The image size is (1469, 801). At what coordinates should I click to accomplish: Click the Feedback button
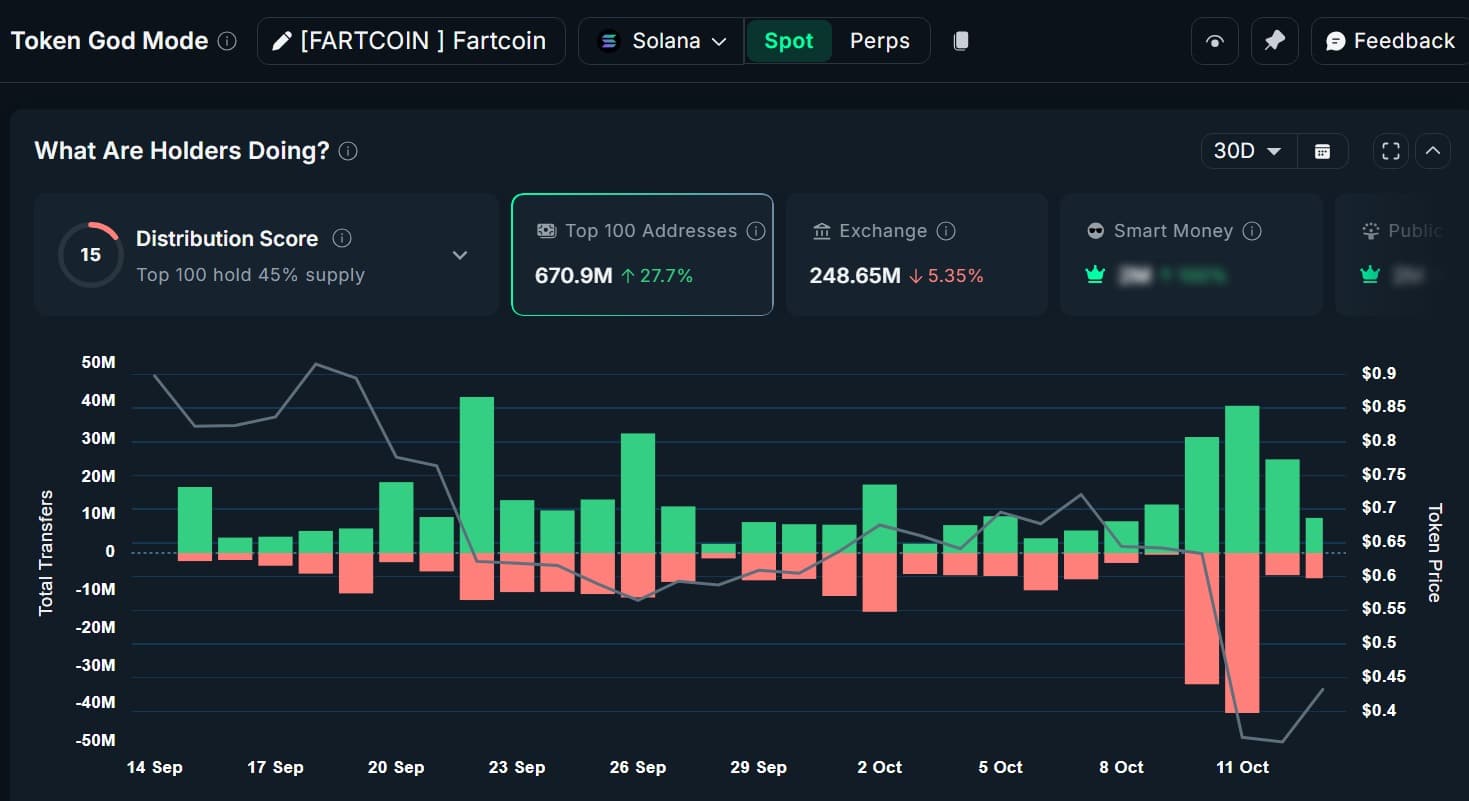1389,40
